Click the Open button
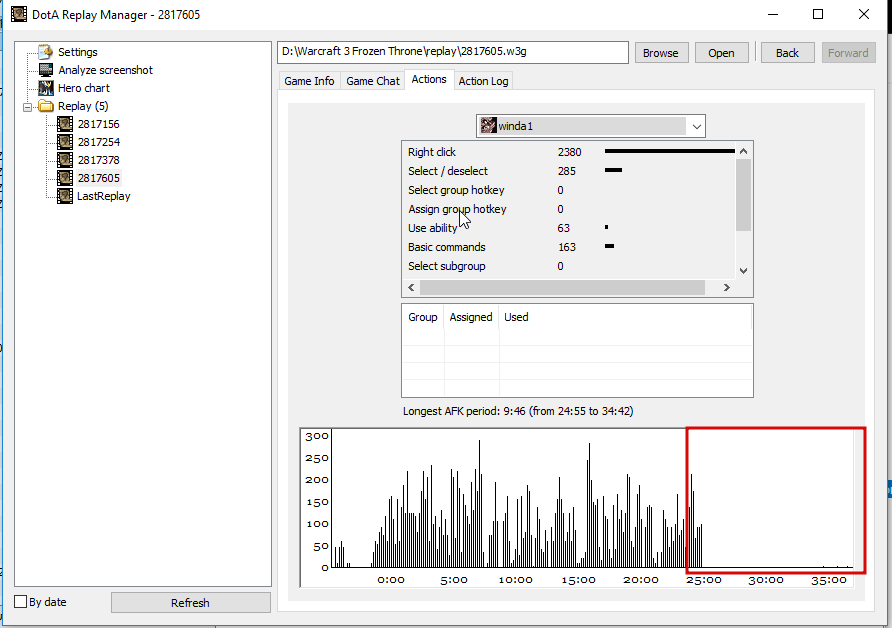Viewport: 892px width, 628px height. coord(721,53)
